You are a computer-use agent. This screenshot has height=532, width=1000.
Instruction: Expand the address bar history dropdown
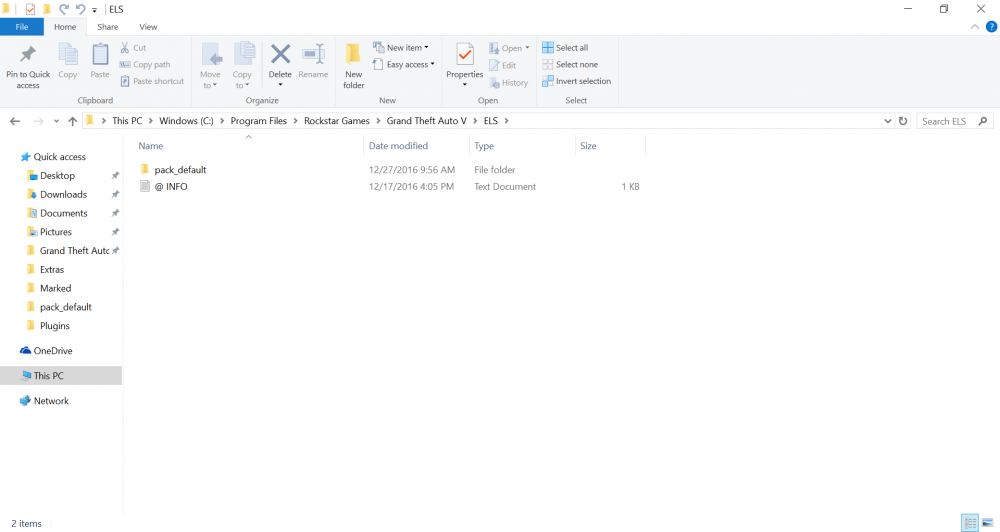pos(887,121)
